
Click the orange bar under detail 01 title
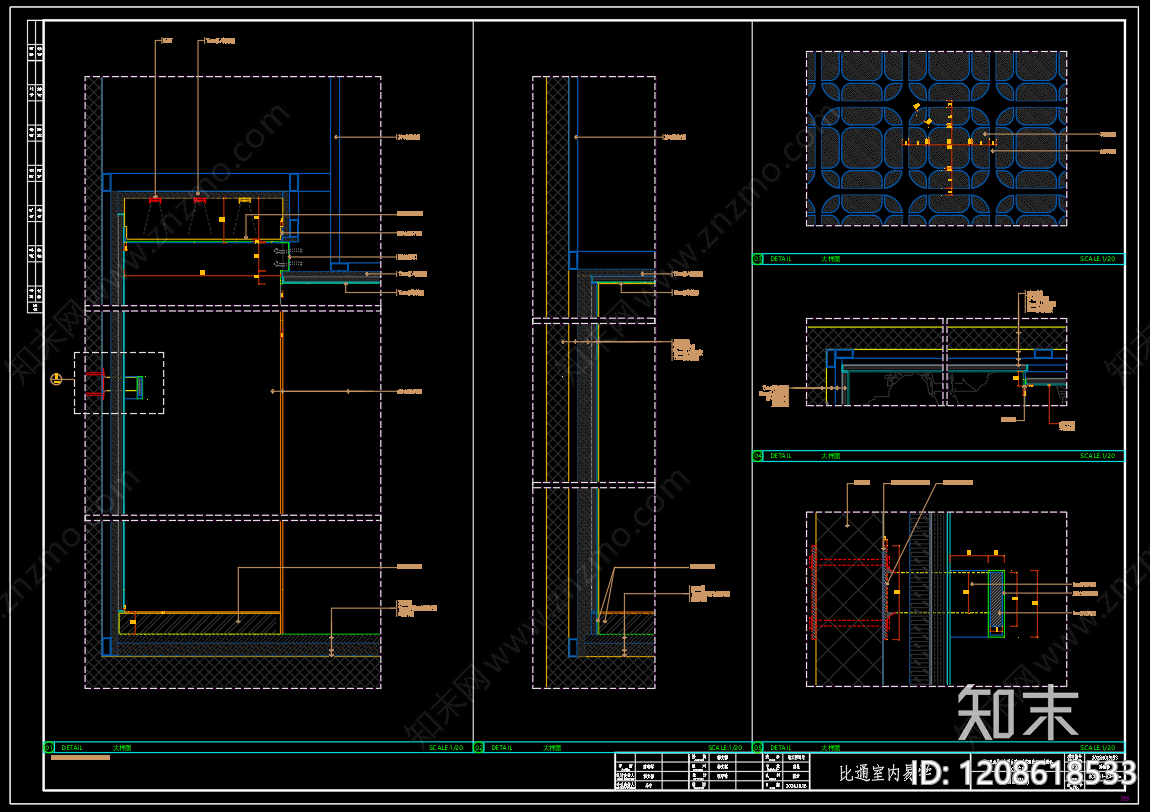tap(80, 758)
